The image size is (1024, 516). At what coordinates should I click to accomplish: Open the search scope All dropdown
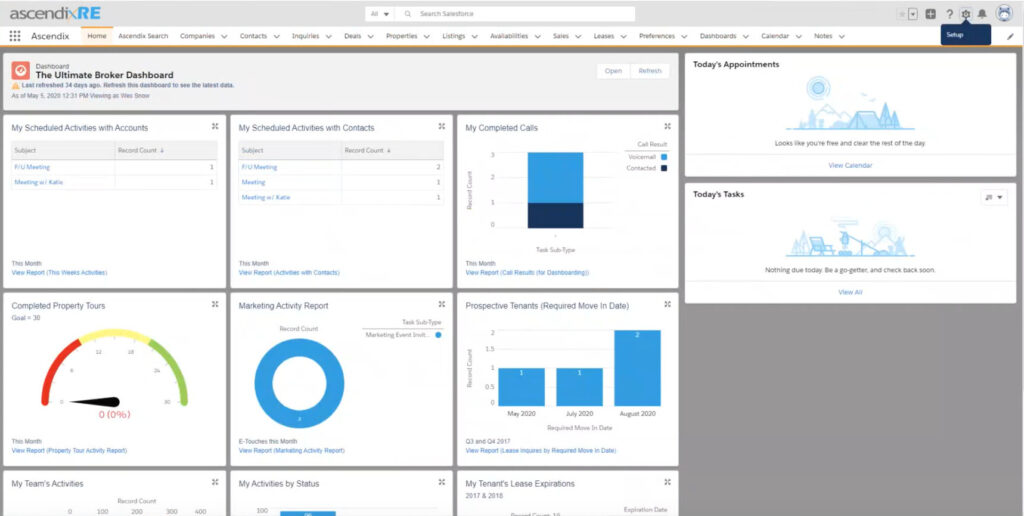[x=379, y=14]
